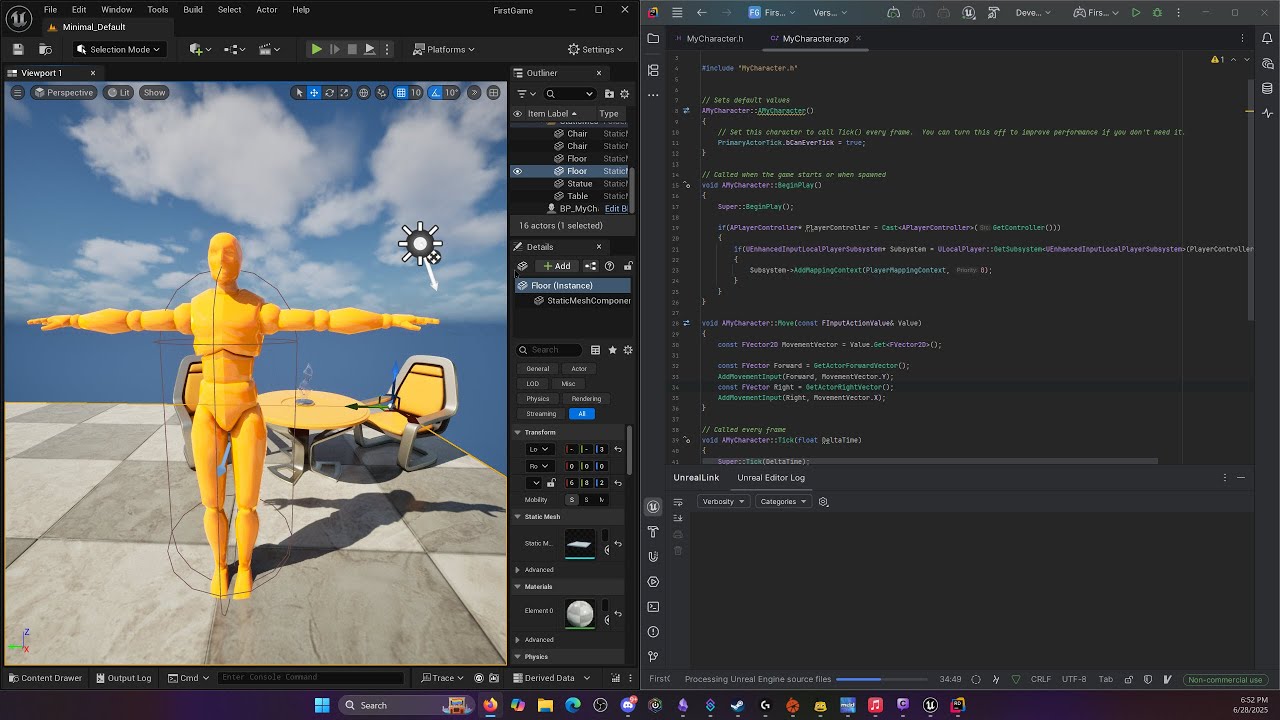Open the Unreal Actor menu
The image size is (1280, 720).
267,10
